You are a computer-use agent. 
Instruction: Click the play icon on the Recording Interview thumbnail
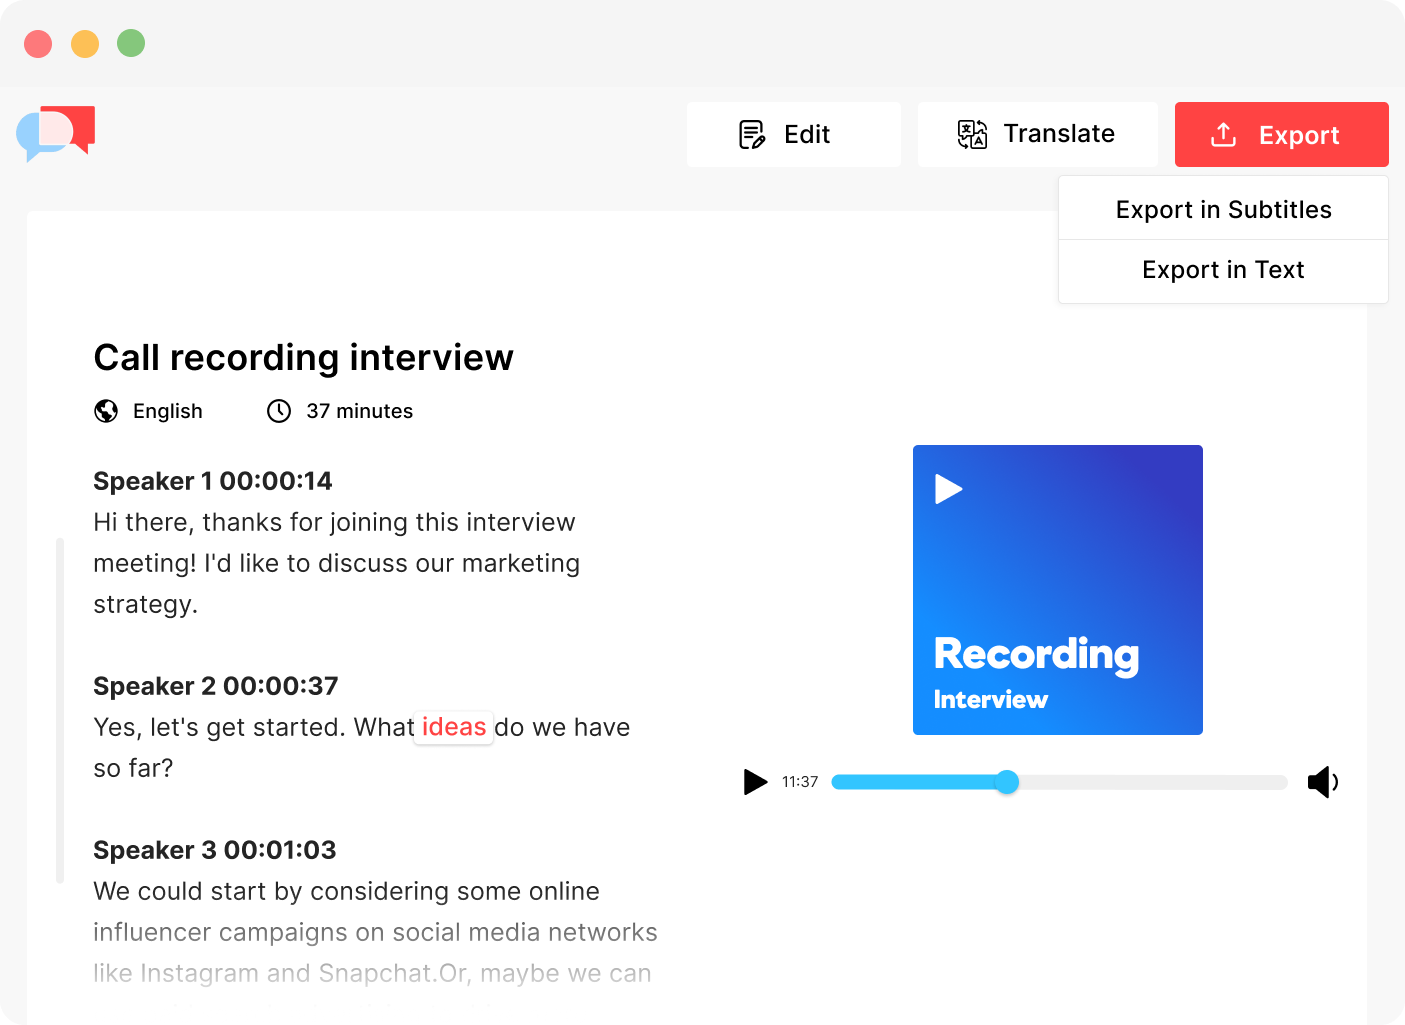coord(948,489)
